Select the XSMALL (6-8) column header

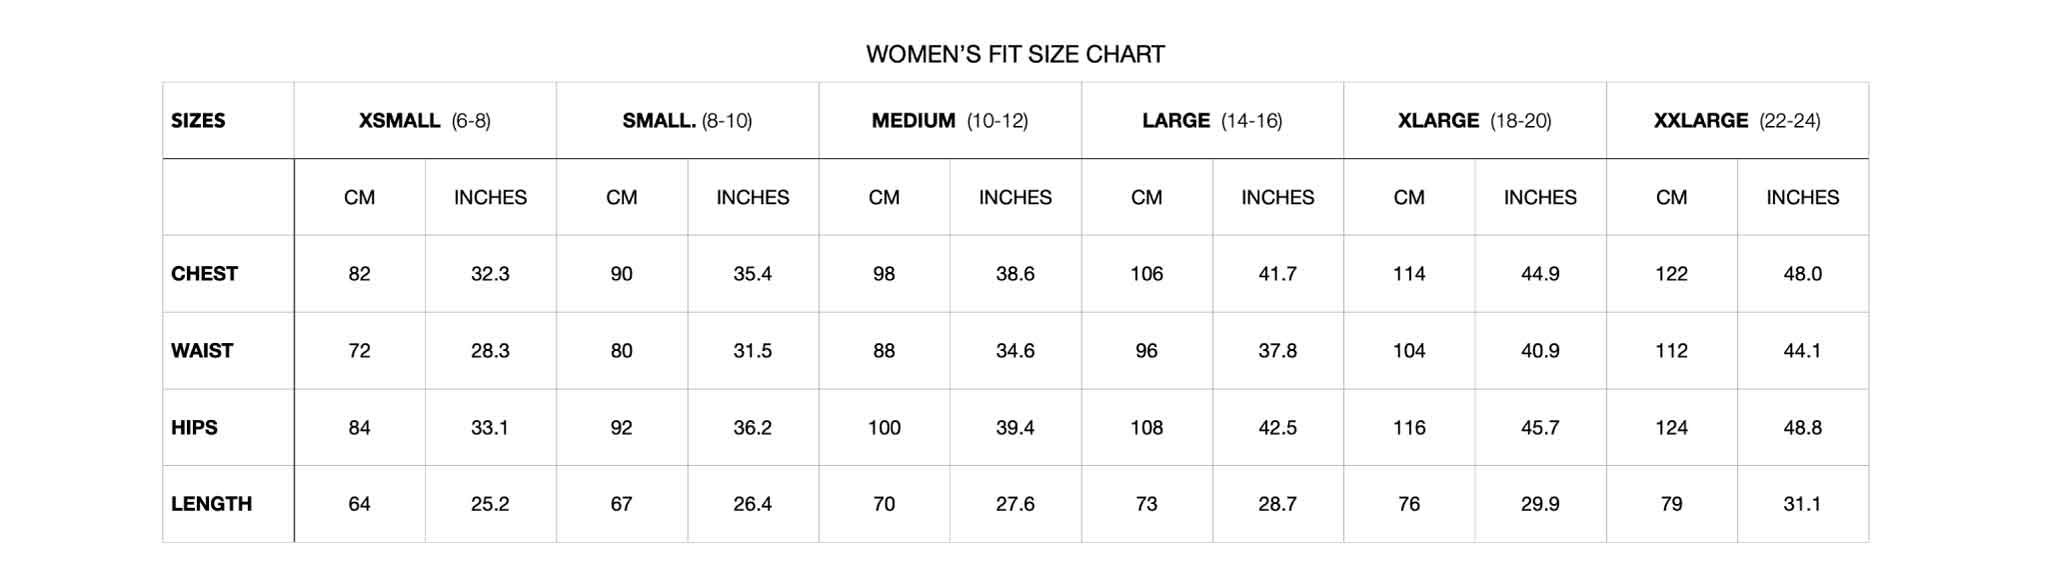tap(424, 121)
